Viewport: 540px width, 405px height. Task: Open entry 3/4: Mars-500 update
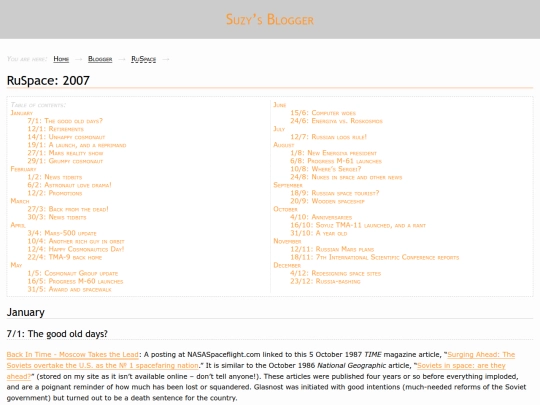point(62,233)
